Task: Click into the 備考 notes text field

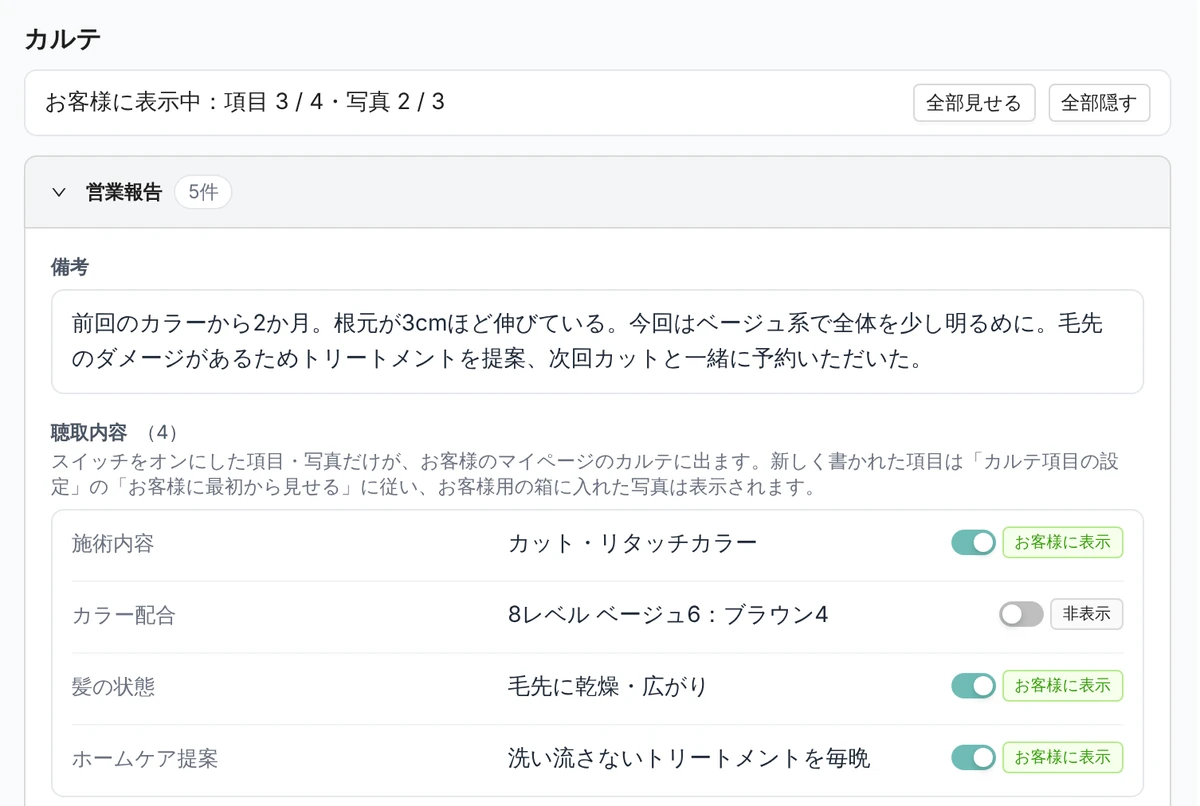Action: pyautogui.click(x=597, y=342)
